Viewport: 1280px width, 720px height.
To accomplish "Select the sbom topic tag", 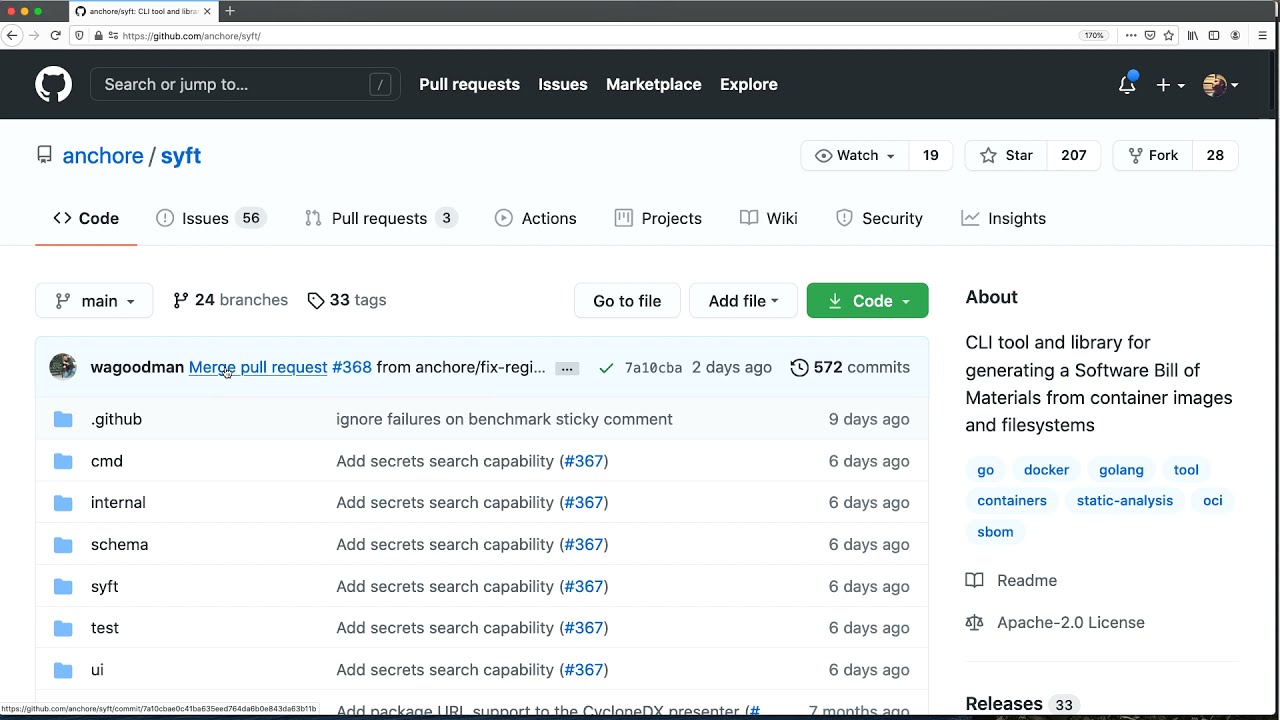I will point(995,532).
